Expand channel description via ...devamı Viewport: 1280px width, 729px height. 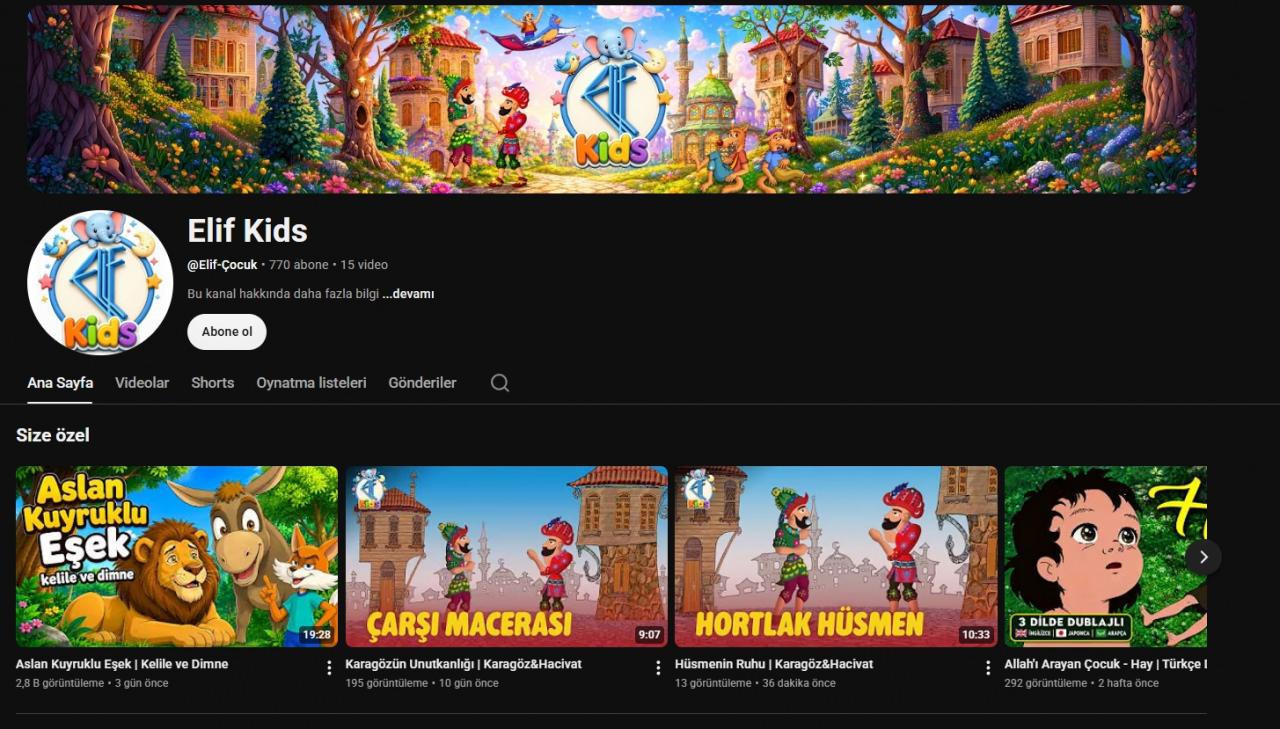coord(408,294)
